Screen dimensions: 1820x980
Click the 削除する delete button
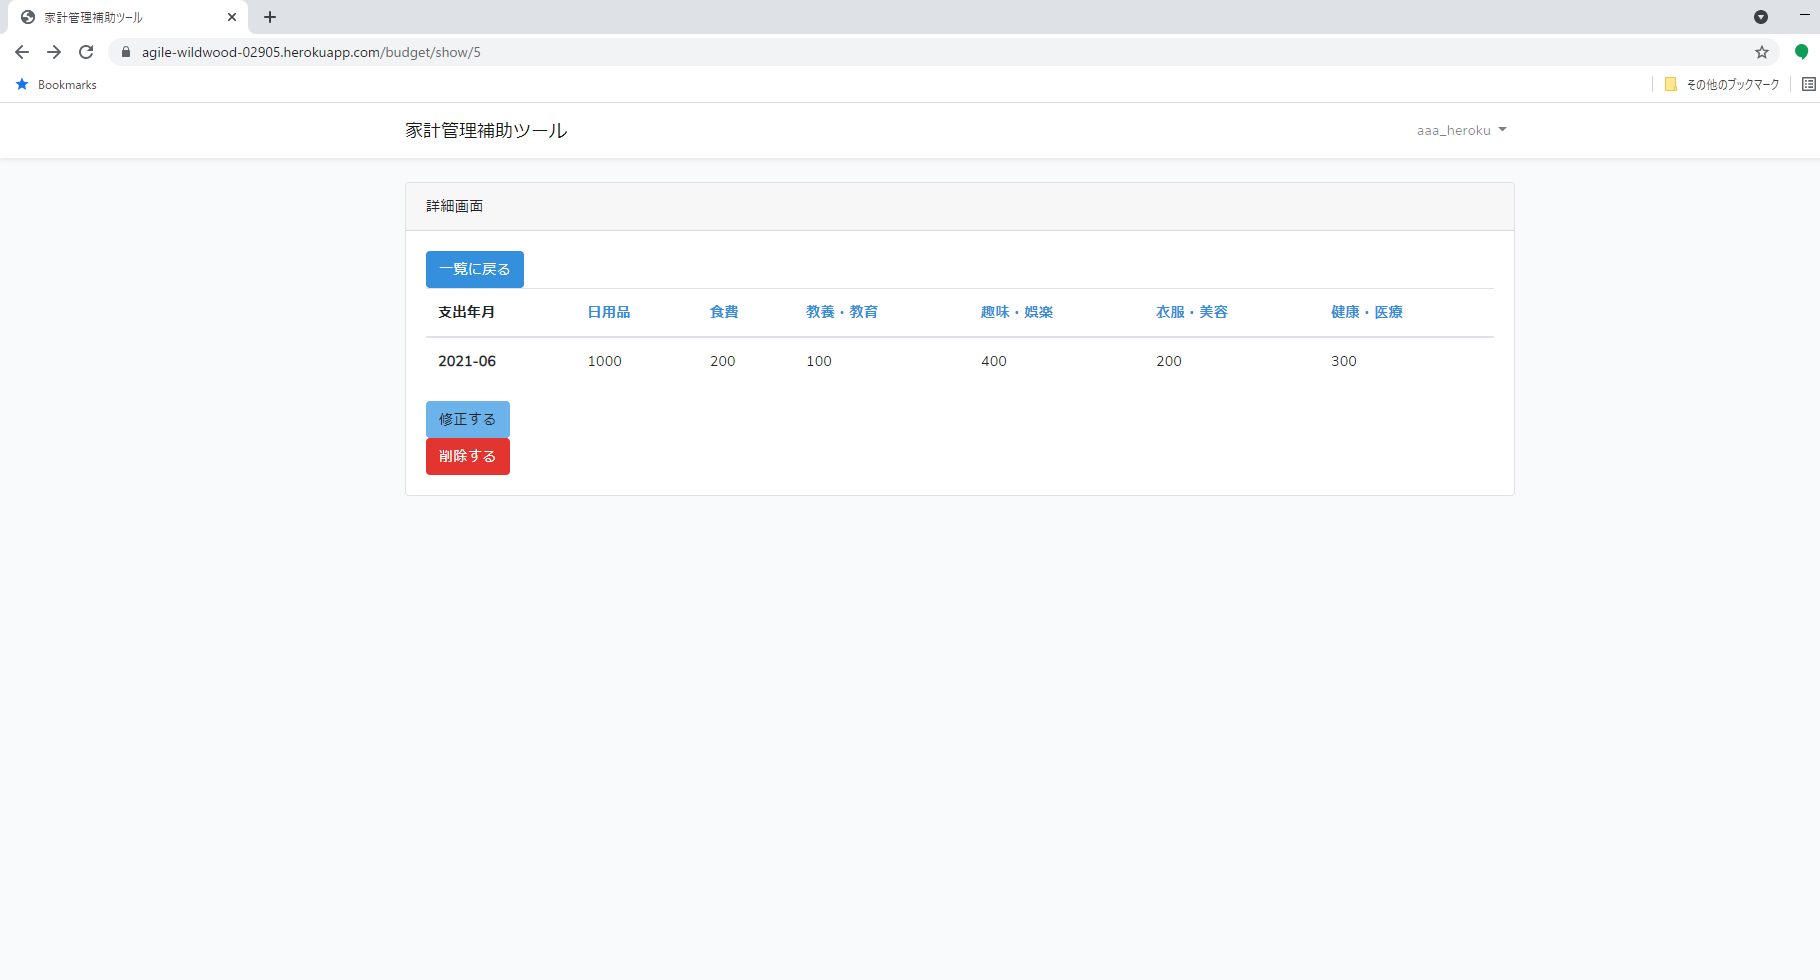(x=468, y=456)
